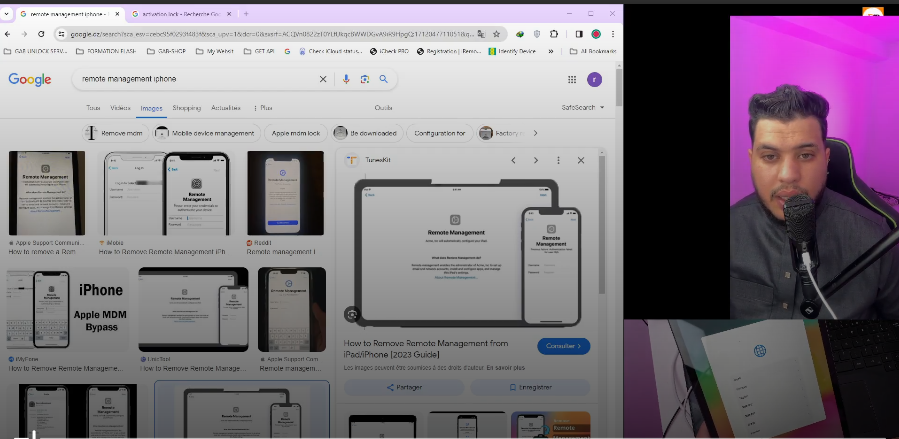
Task: Filter by Configuration for chip
Action: pos(440,133)
